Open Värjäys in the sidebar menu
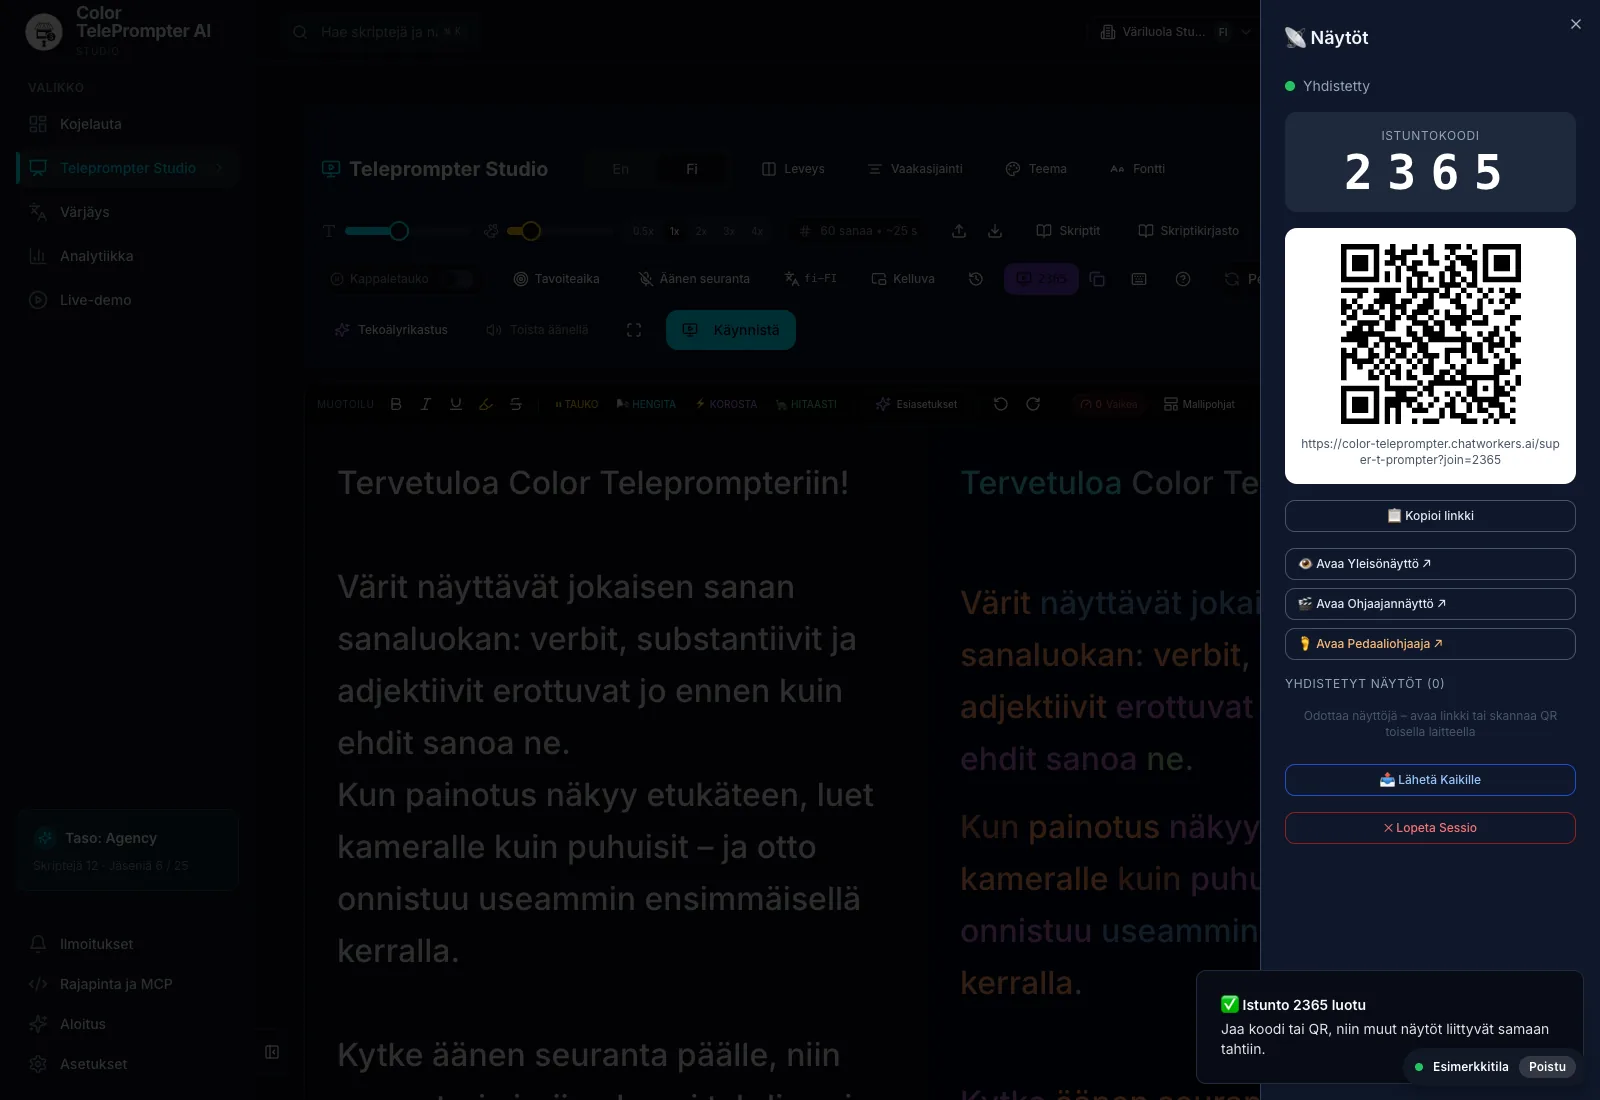Screen dimensions: 1600x1100 pyautogui.click(x=128, y=212)
